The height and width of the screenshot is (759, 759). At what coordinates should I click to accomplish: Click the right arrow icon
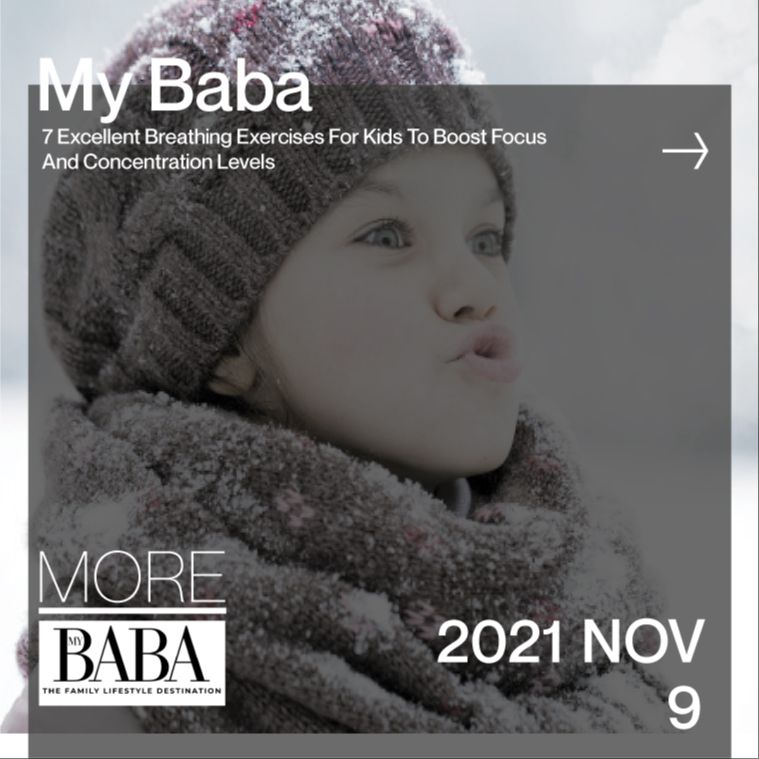(x=685, y=151)
